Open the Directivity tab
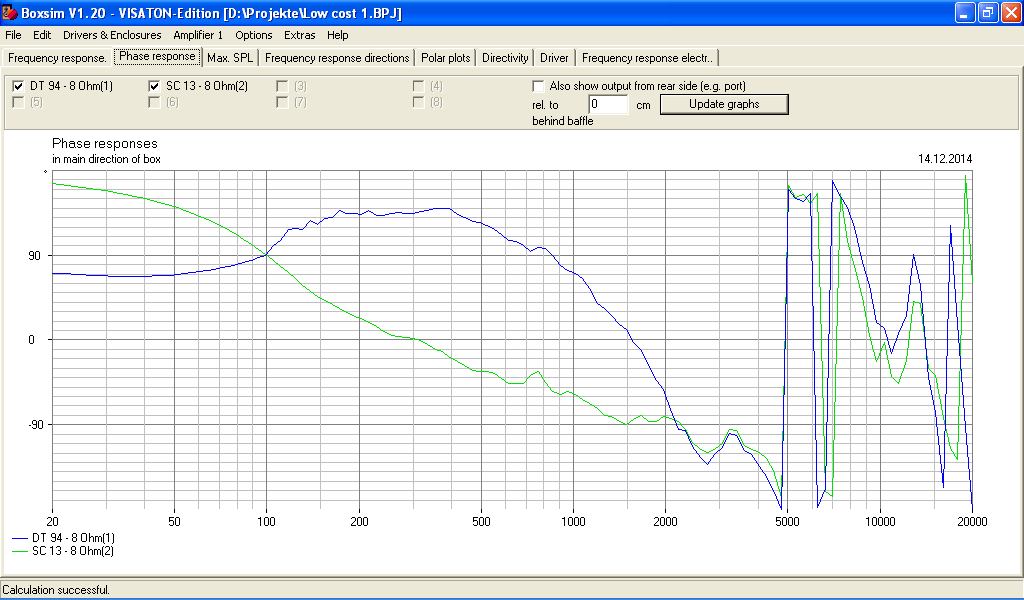Screen dimensions: 1024x600 pyautogui.click(x=505, y=58)
